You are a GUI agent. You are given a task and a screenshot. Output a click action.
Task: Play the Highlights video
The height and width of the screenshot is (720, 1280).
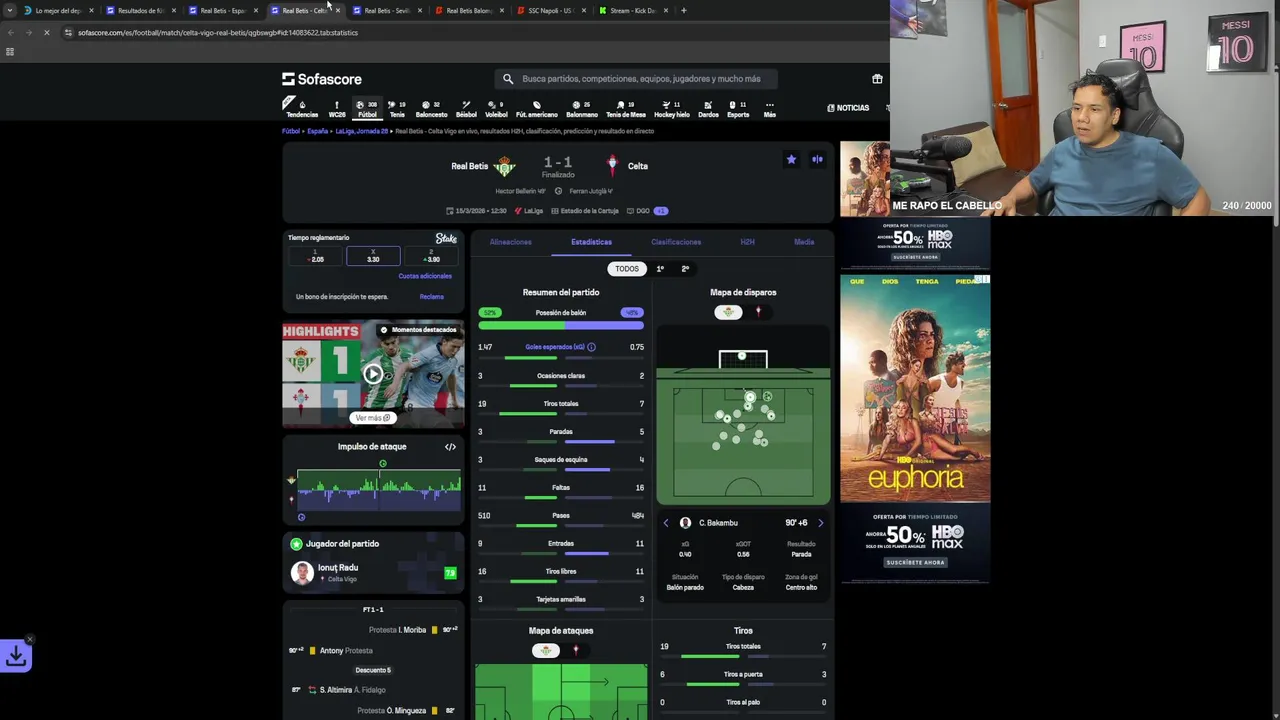click(373, 374)
